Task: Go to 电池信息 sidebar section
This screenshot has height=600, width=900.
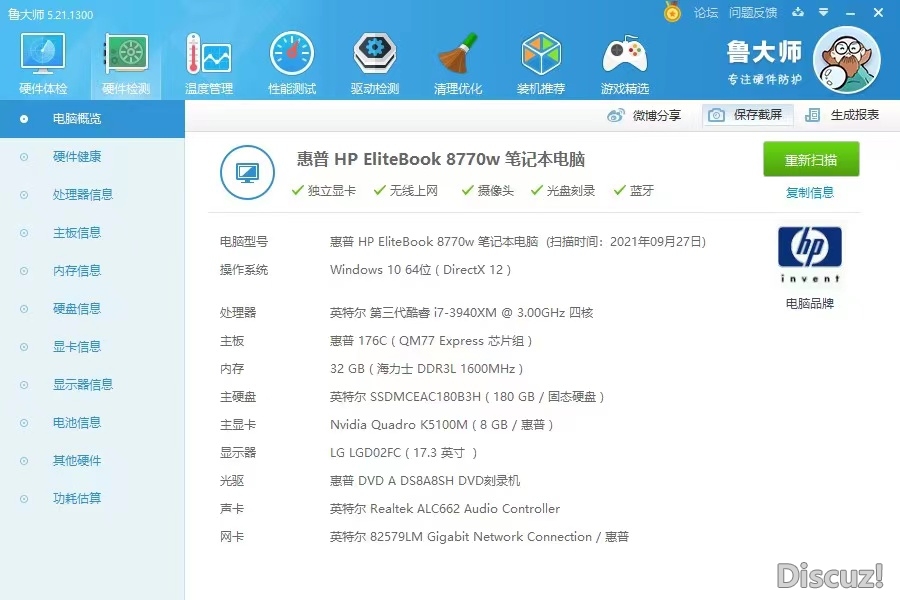Action: click(x=76, y=423)
